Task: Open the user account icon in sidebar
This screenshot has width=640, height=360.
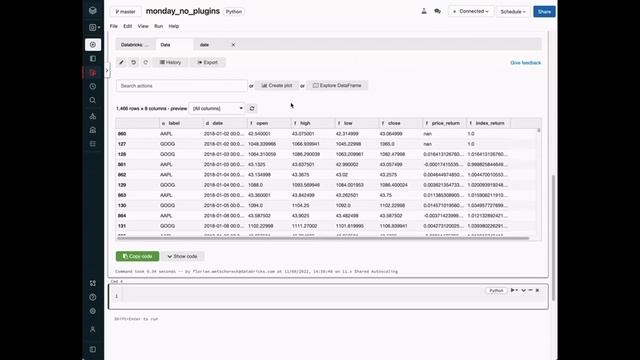Action: coord(93,329)
